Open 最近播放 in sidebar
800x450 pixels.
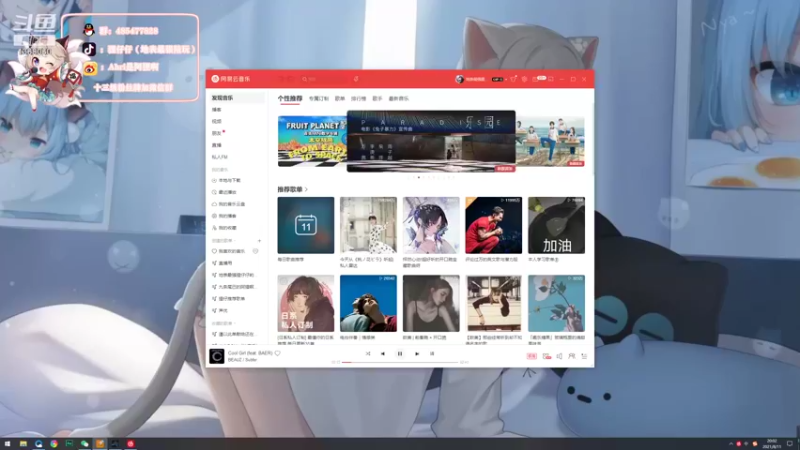coord(224,192)
